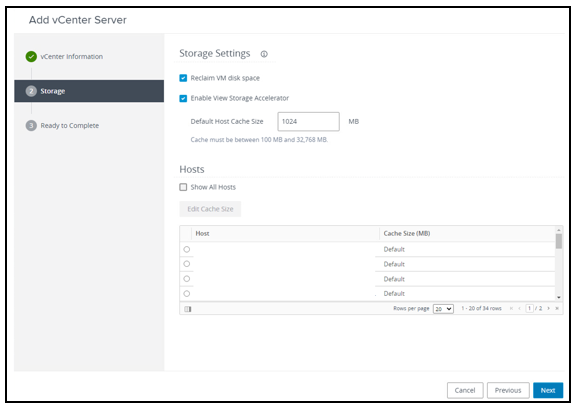Select the fourth host row's radio button
Viewport: 576px width, 408px height.
tap(187, 293)
